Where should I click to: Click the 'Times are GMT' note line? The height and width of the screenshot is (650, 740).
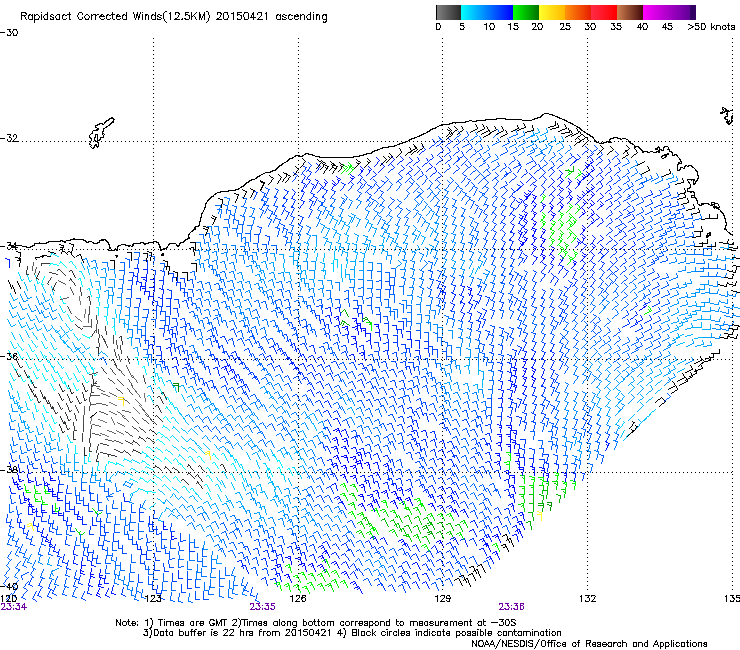[x=316, y=623]
